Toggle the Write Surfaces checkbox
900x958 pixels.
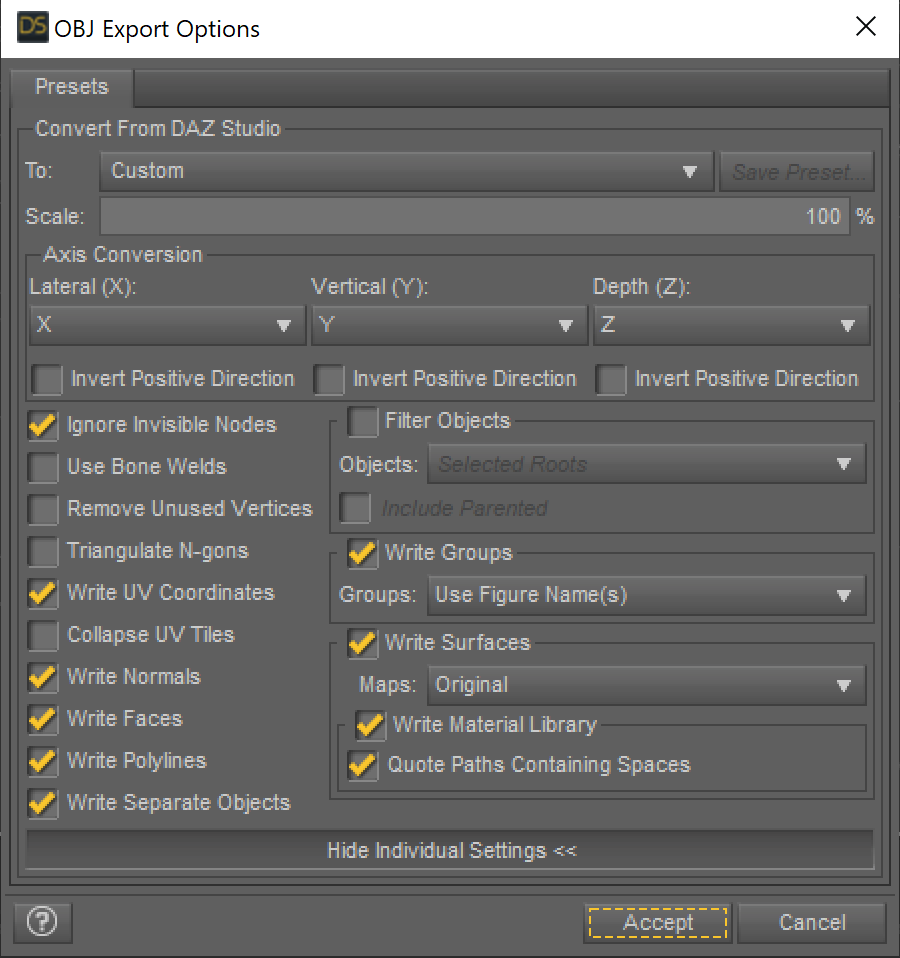(362, 643)
